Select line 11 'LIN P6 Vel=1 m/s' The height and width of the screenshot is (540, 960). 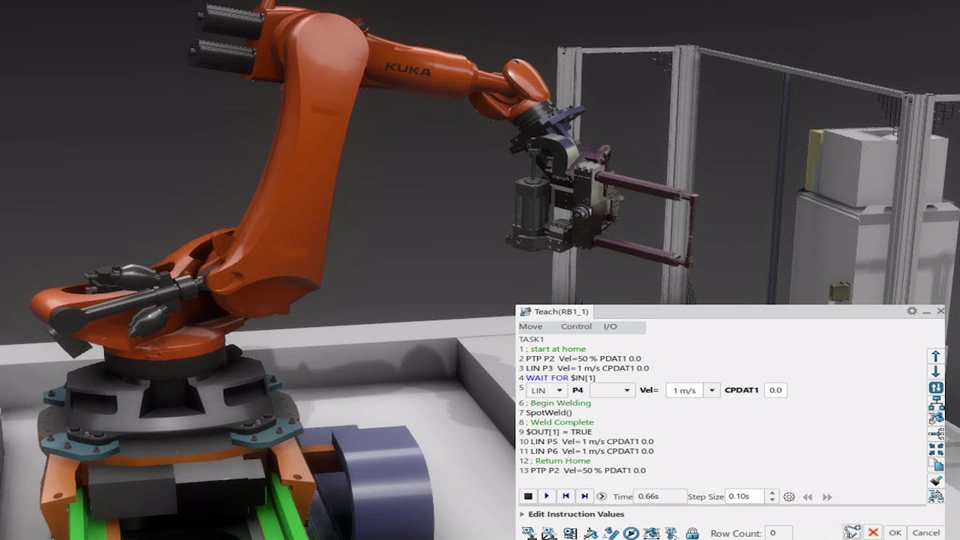pos(586,451)
